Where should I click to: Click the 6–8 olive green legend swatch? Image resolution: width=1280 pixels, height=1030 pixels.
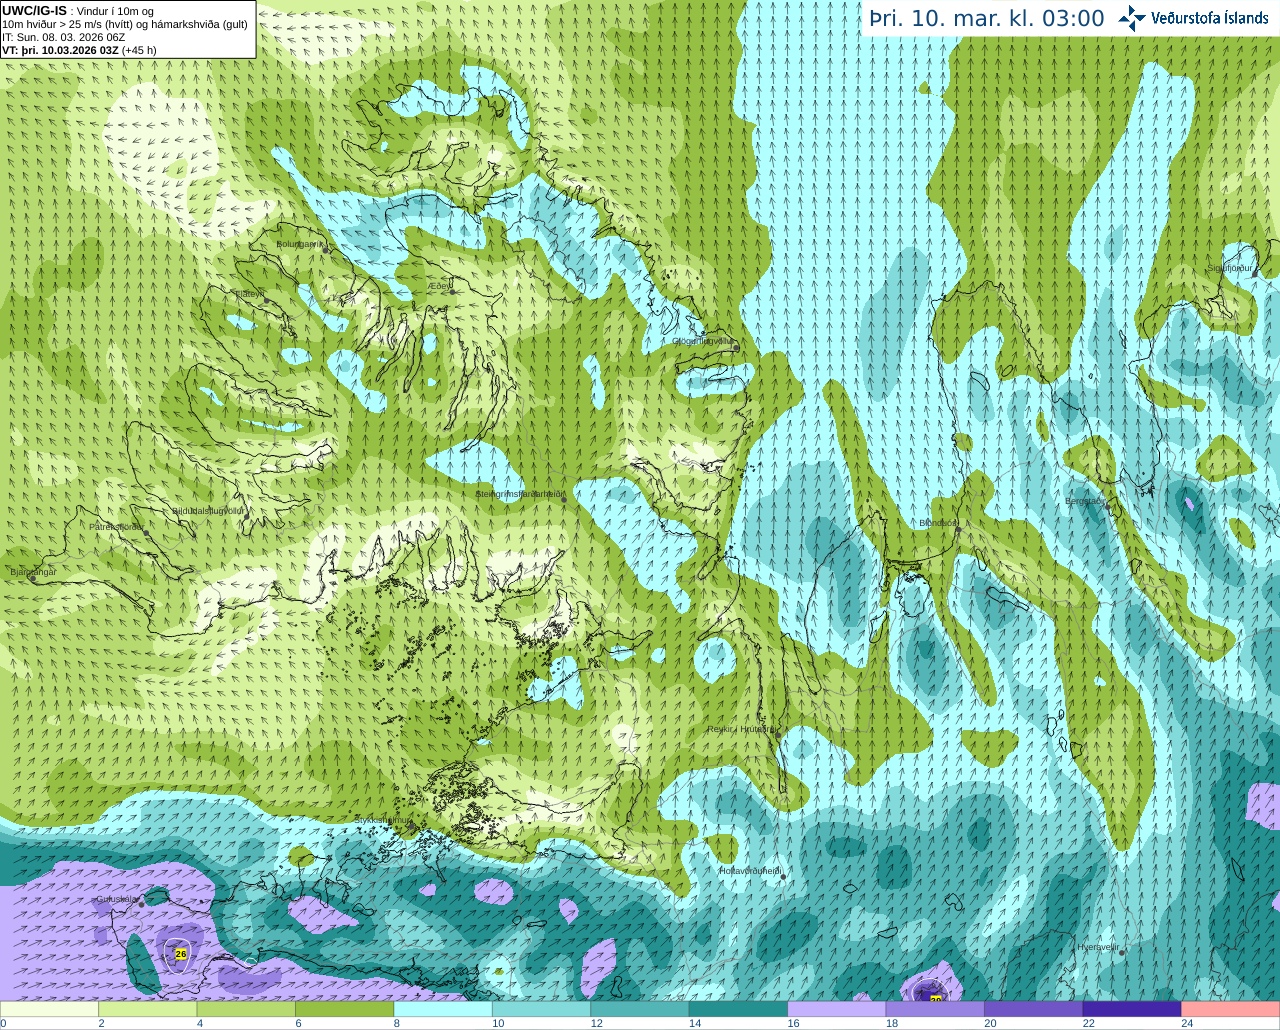[x=345, y=1009]
